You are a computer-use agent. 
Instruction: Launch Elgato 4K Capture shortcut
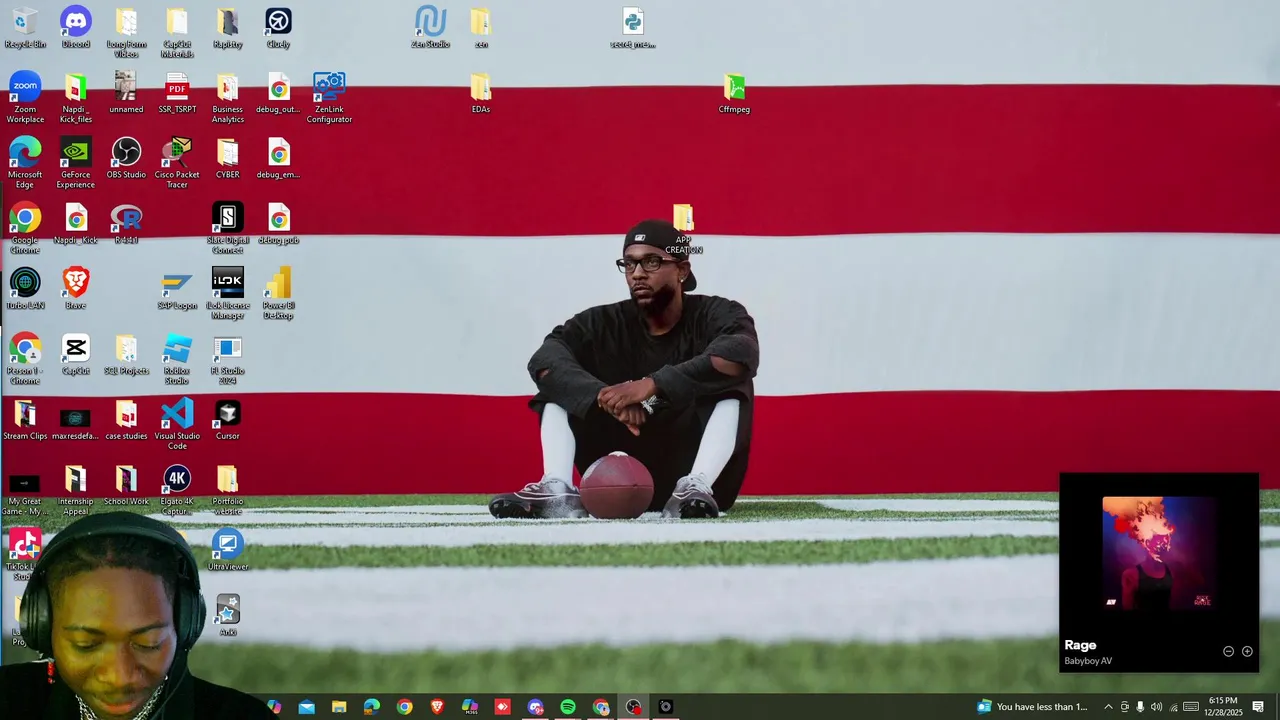click(x=177, y=490)
